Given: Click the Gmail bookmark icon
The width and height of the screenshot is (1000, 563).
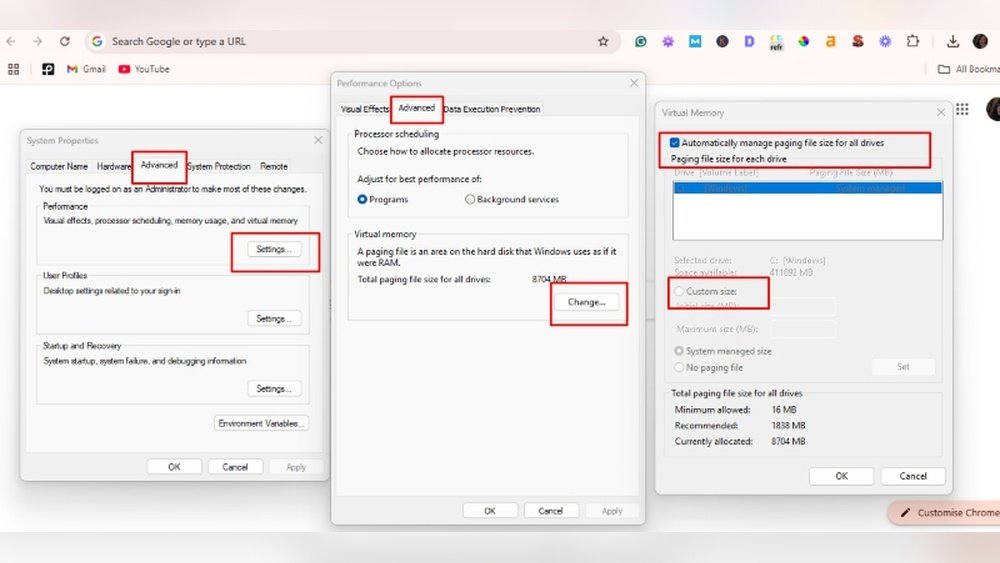Looking at the screenshot, I should 72,69.
